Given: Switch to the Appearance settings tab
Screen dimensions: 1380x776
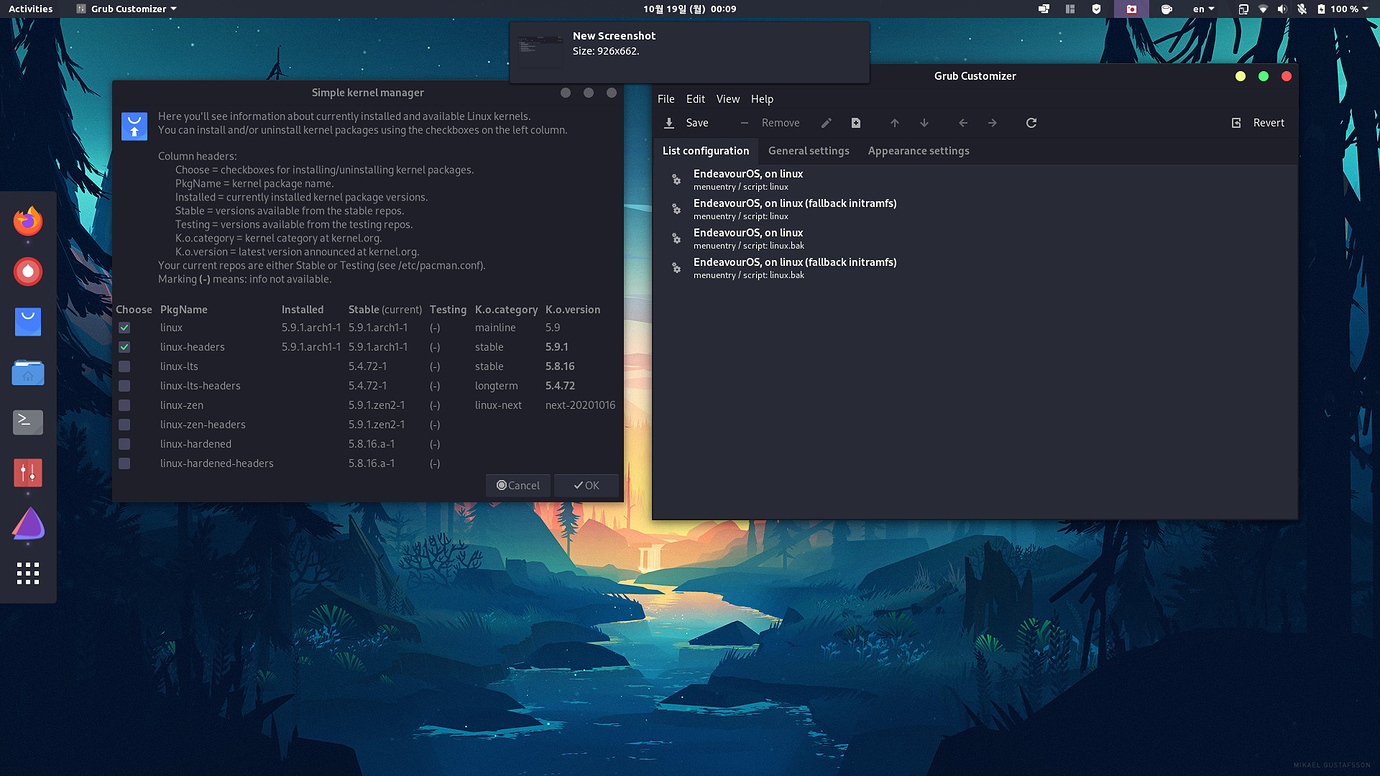Looking at the screenshot, I should coord(919,151).
